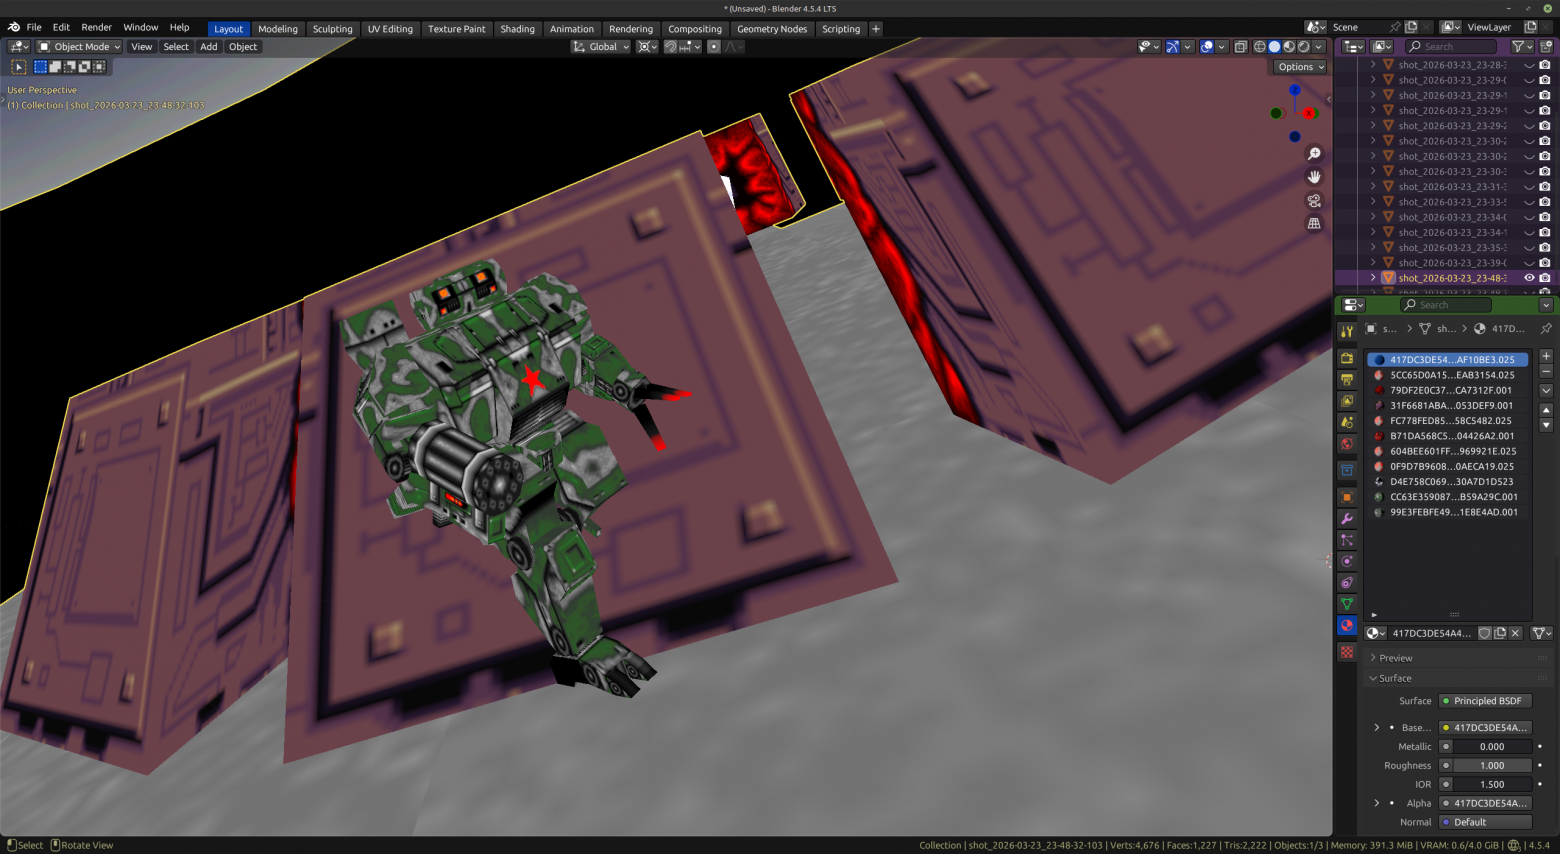
Task: Click the zoom magnifier in viewport gizmos
Action: point(1314,154)
